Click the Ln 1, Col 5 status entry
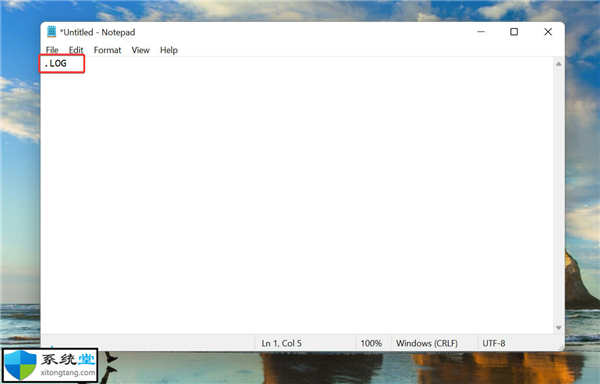Image resolution: width=600 pixels, height=384 pixels. coord(282,343)
